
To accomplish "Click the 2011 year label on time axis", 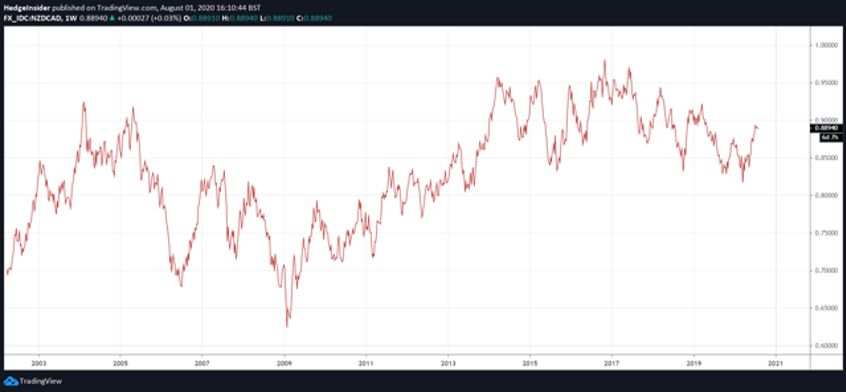I will [x=366, y=363].
